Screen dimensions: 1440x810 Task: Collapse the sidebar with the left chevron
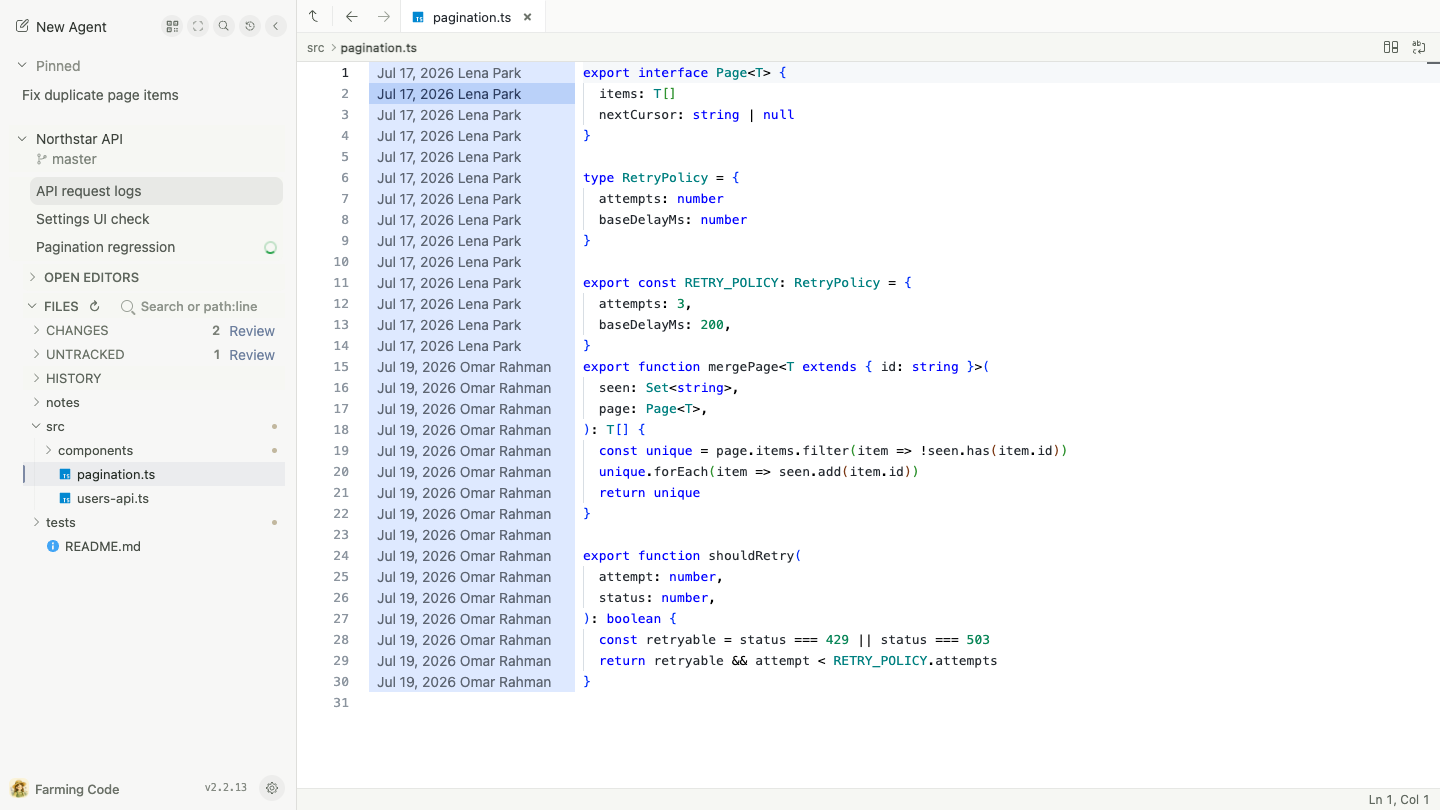click(276, 27)
